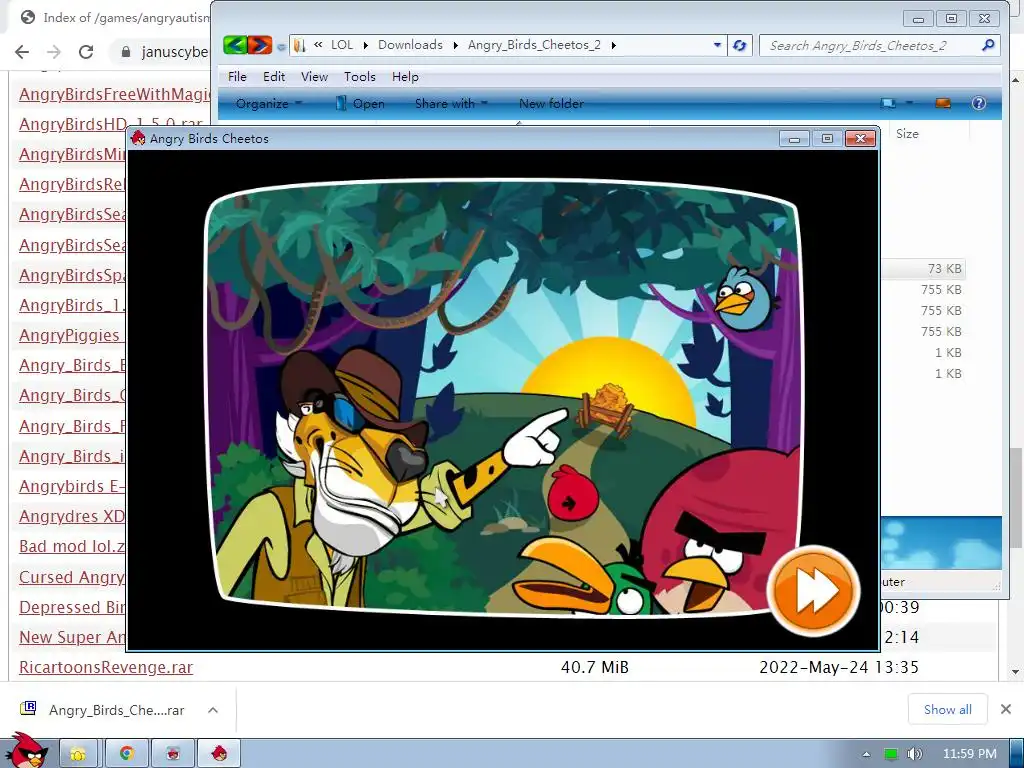Open the Angrydres XD link
1024x768 pixels.
[72, 516]
